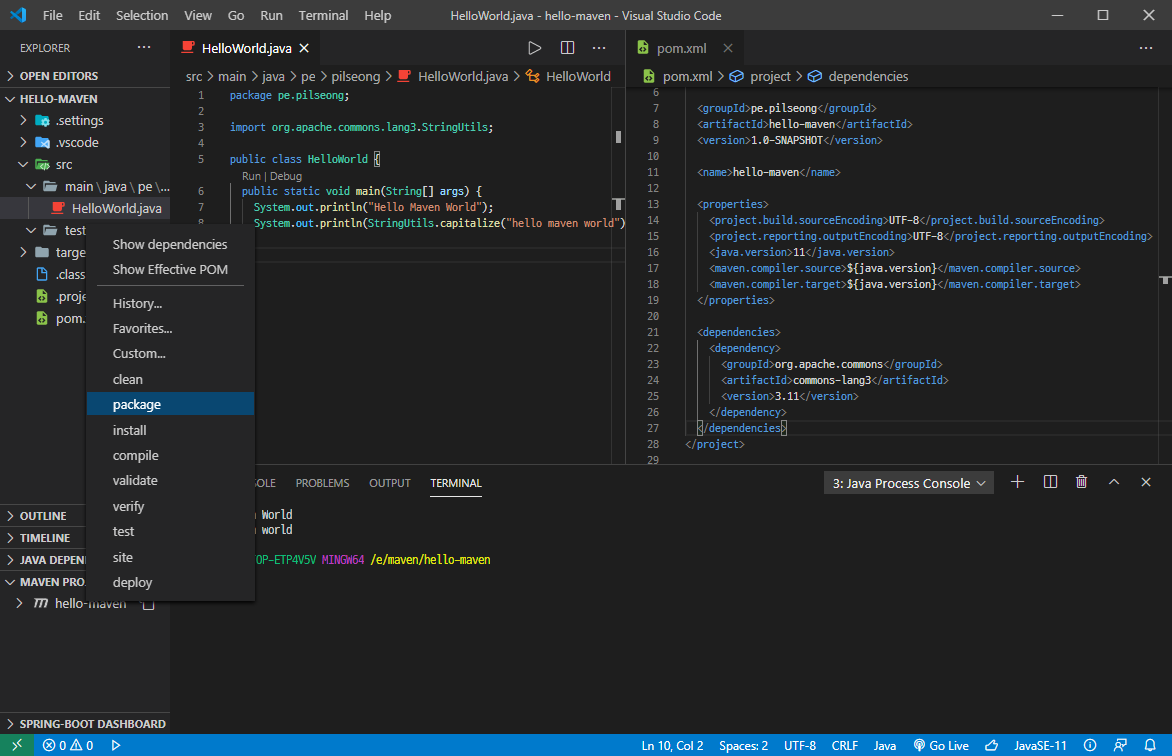
Task: Expand the .settings folder
Action: coord(84,120)
